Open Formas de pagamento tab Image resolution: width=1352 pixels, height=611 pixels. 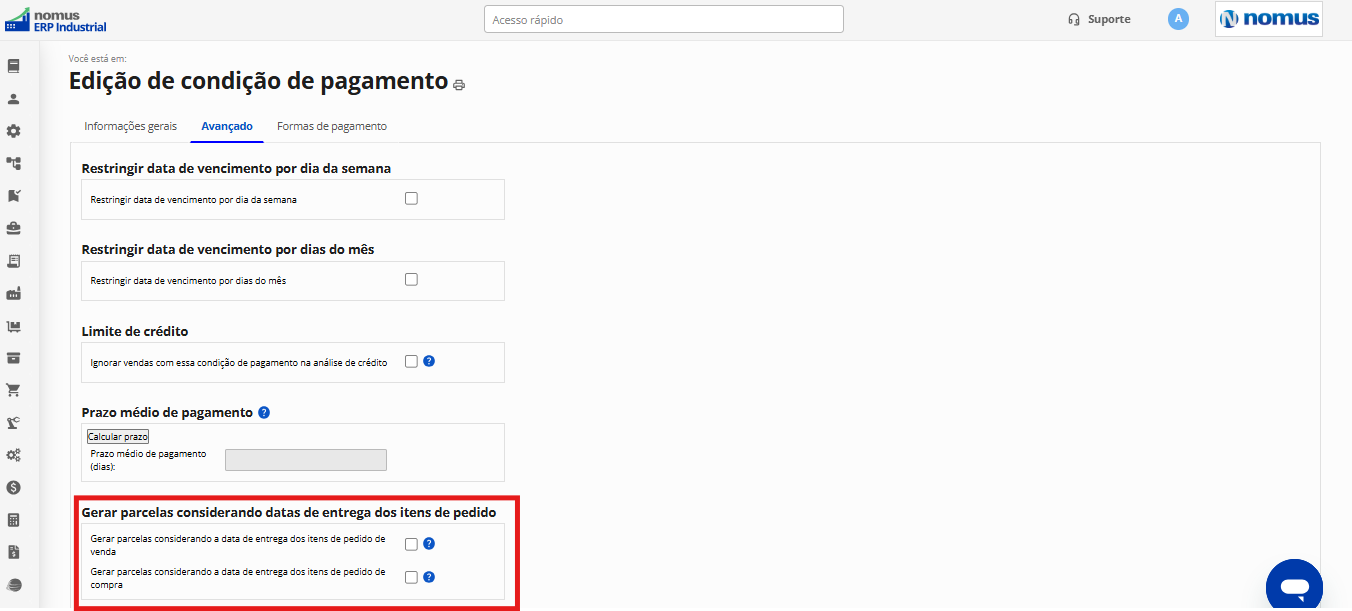pos(332,126)
